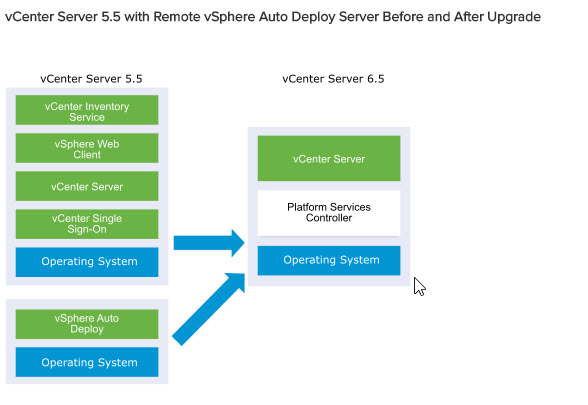588x405 pixels.
Task: Select the vCenter Single Sign-On box
Action: coord(87,224)
